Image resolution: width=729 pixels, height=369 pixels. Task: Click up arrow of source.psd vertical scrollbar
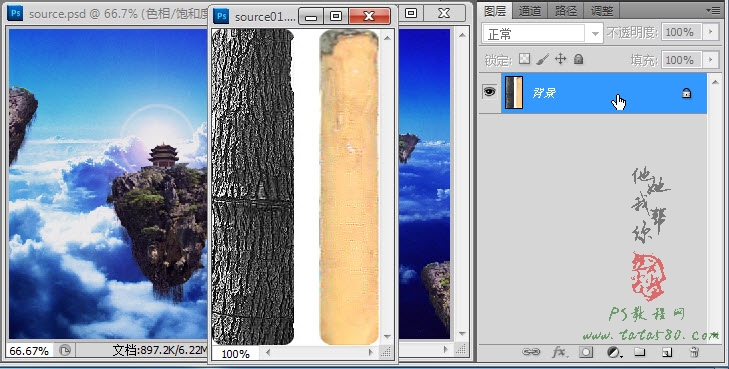pyautogui.click(x=462, y=35)
